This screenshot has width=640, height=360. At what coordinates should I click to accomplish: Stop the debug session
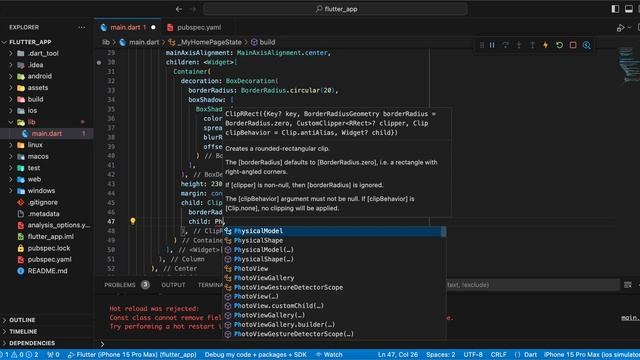[x=573, y=45]
